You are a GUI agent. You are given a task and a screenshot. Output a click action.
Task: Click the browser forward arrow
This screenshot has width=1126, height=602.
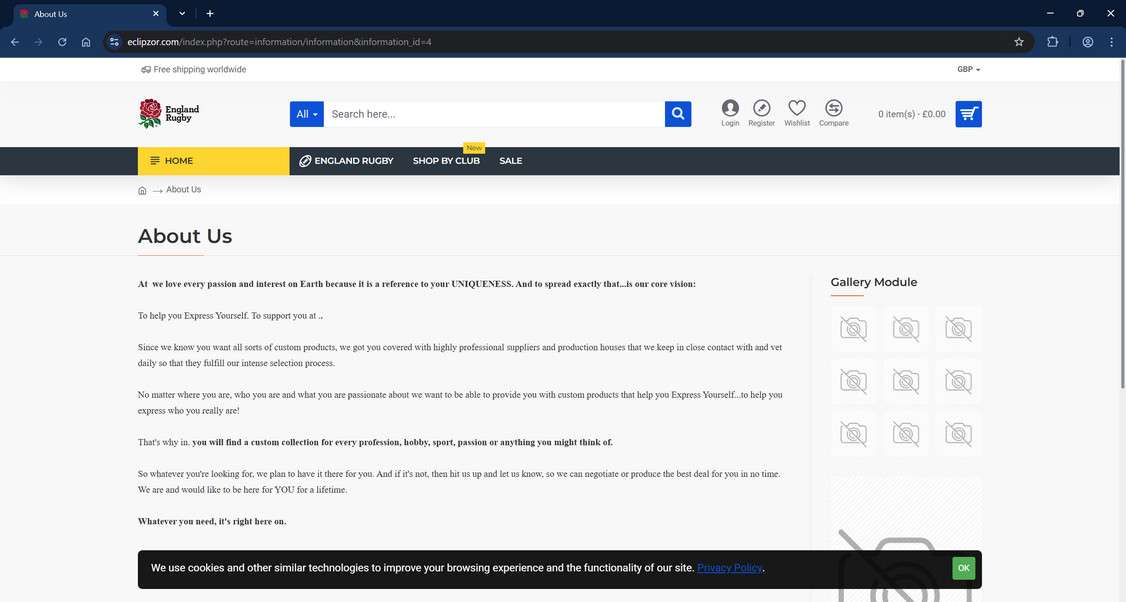click(38, 42)
